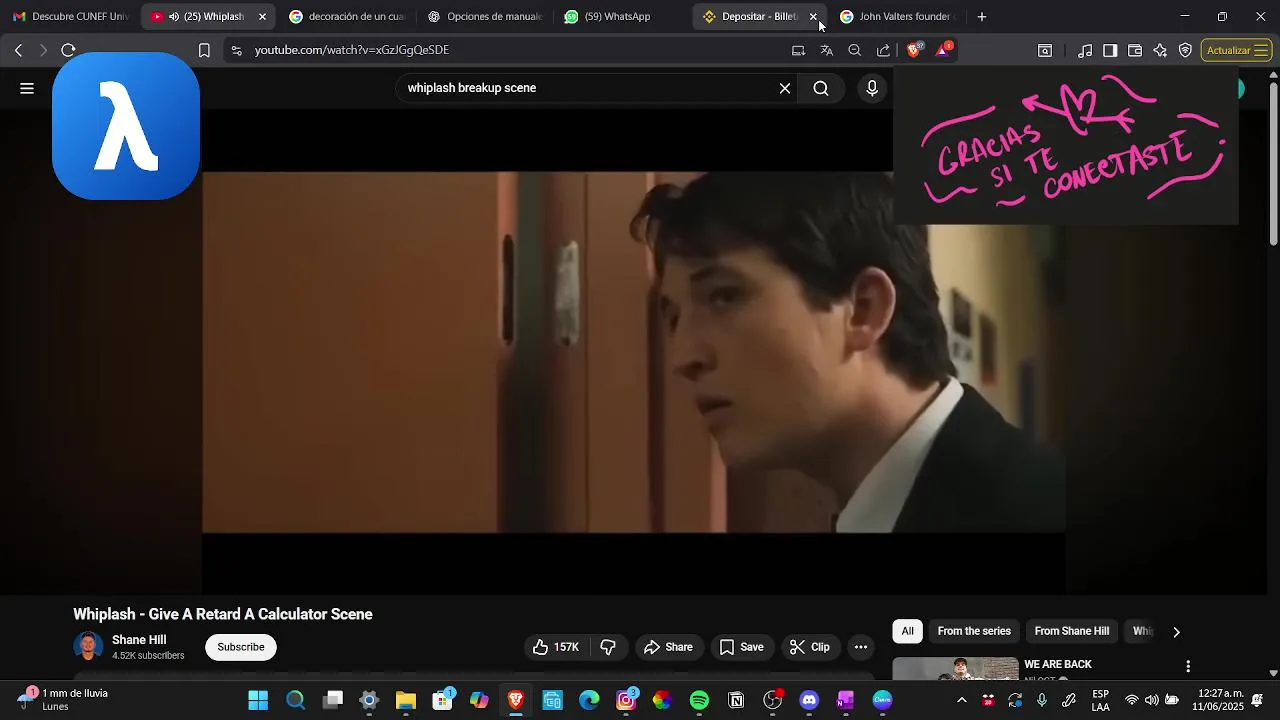This screenshot has height=720, width=1280.
Task: Open Shane Hill channel avatar
Action: click(88, 646)
